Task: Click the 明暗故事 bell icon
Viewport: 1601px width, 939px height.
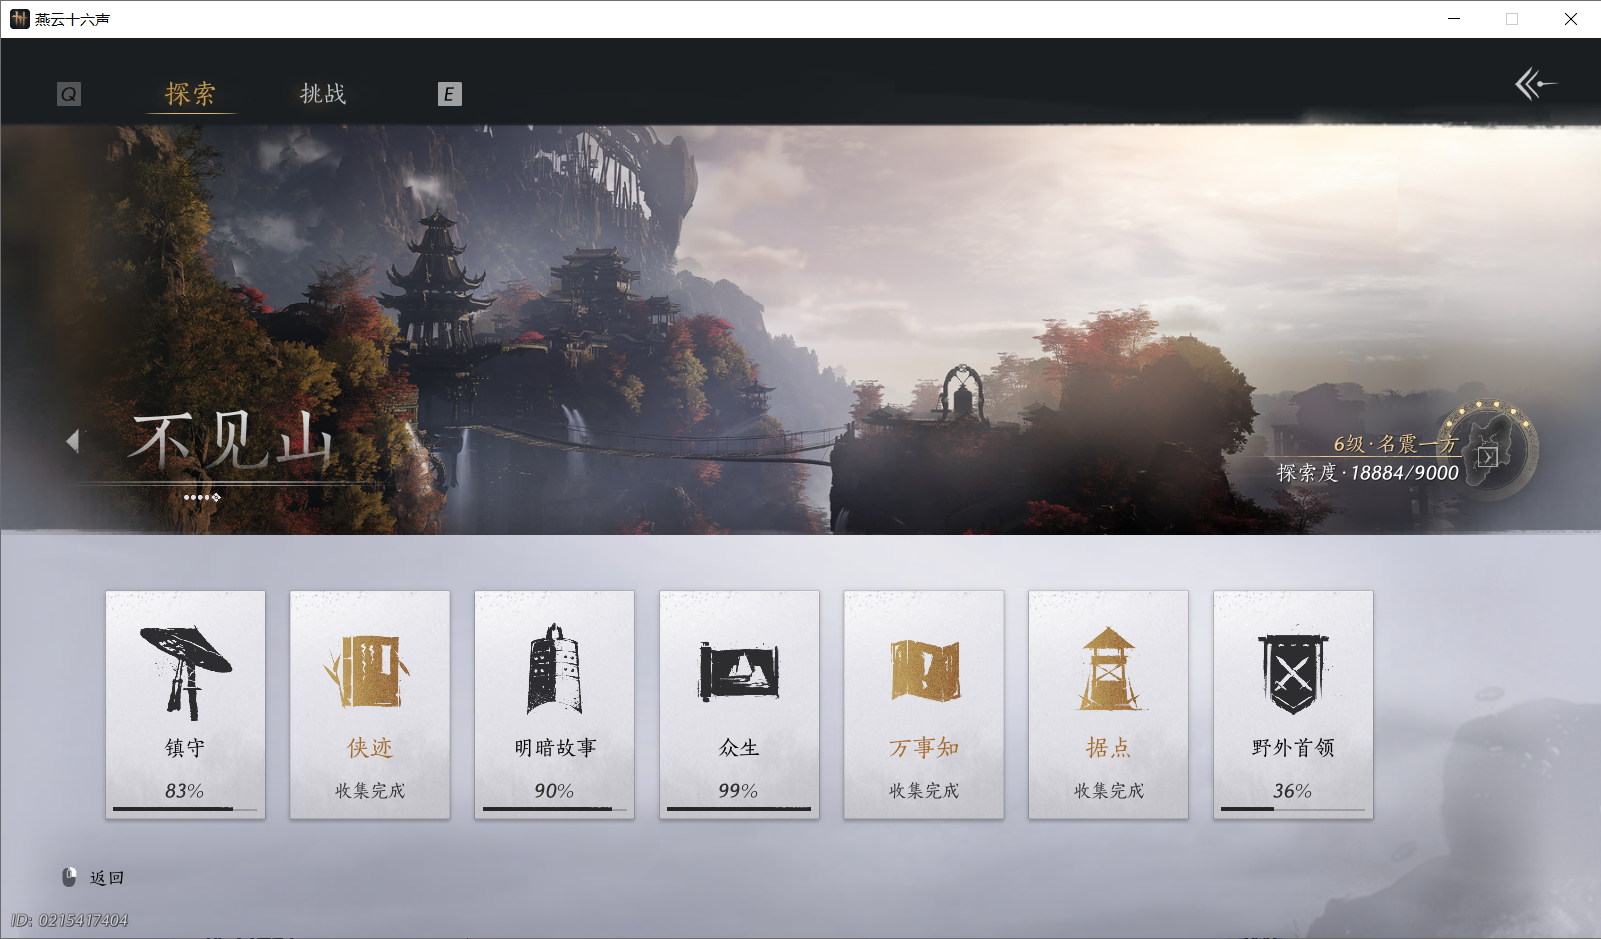Action: [x=554, y=665]
